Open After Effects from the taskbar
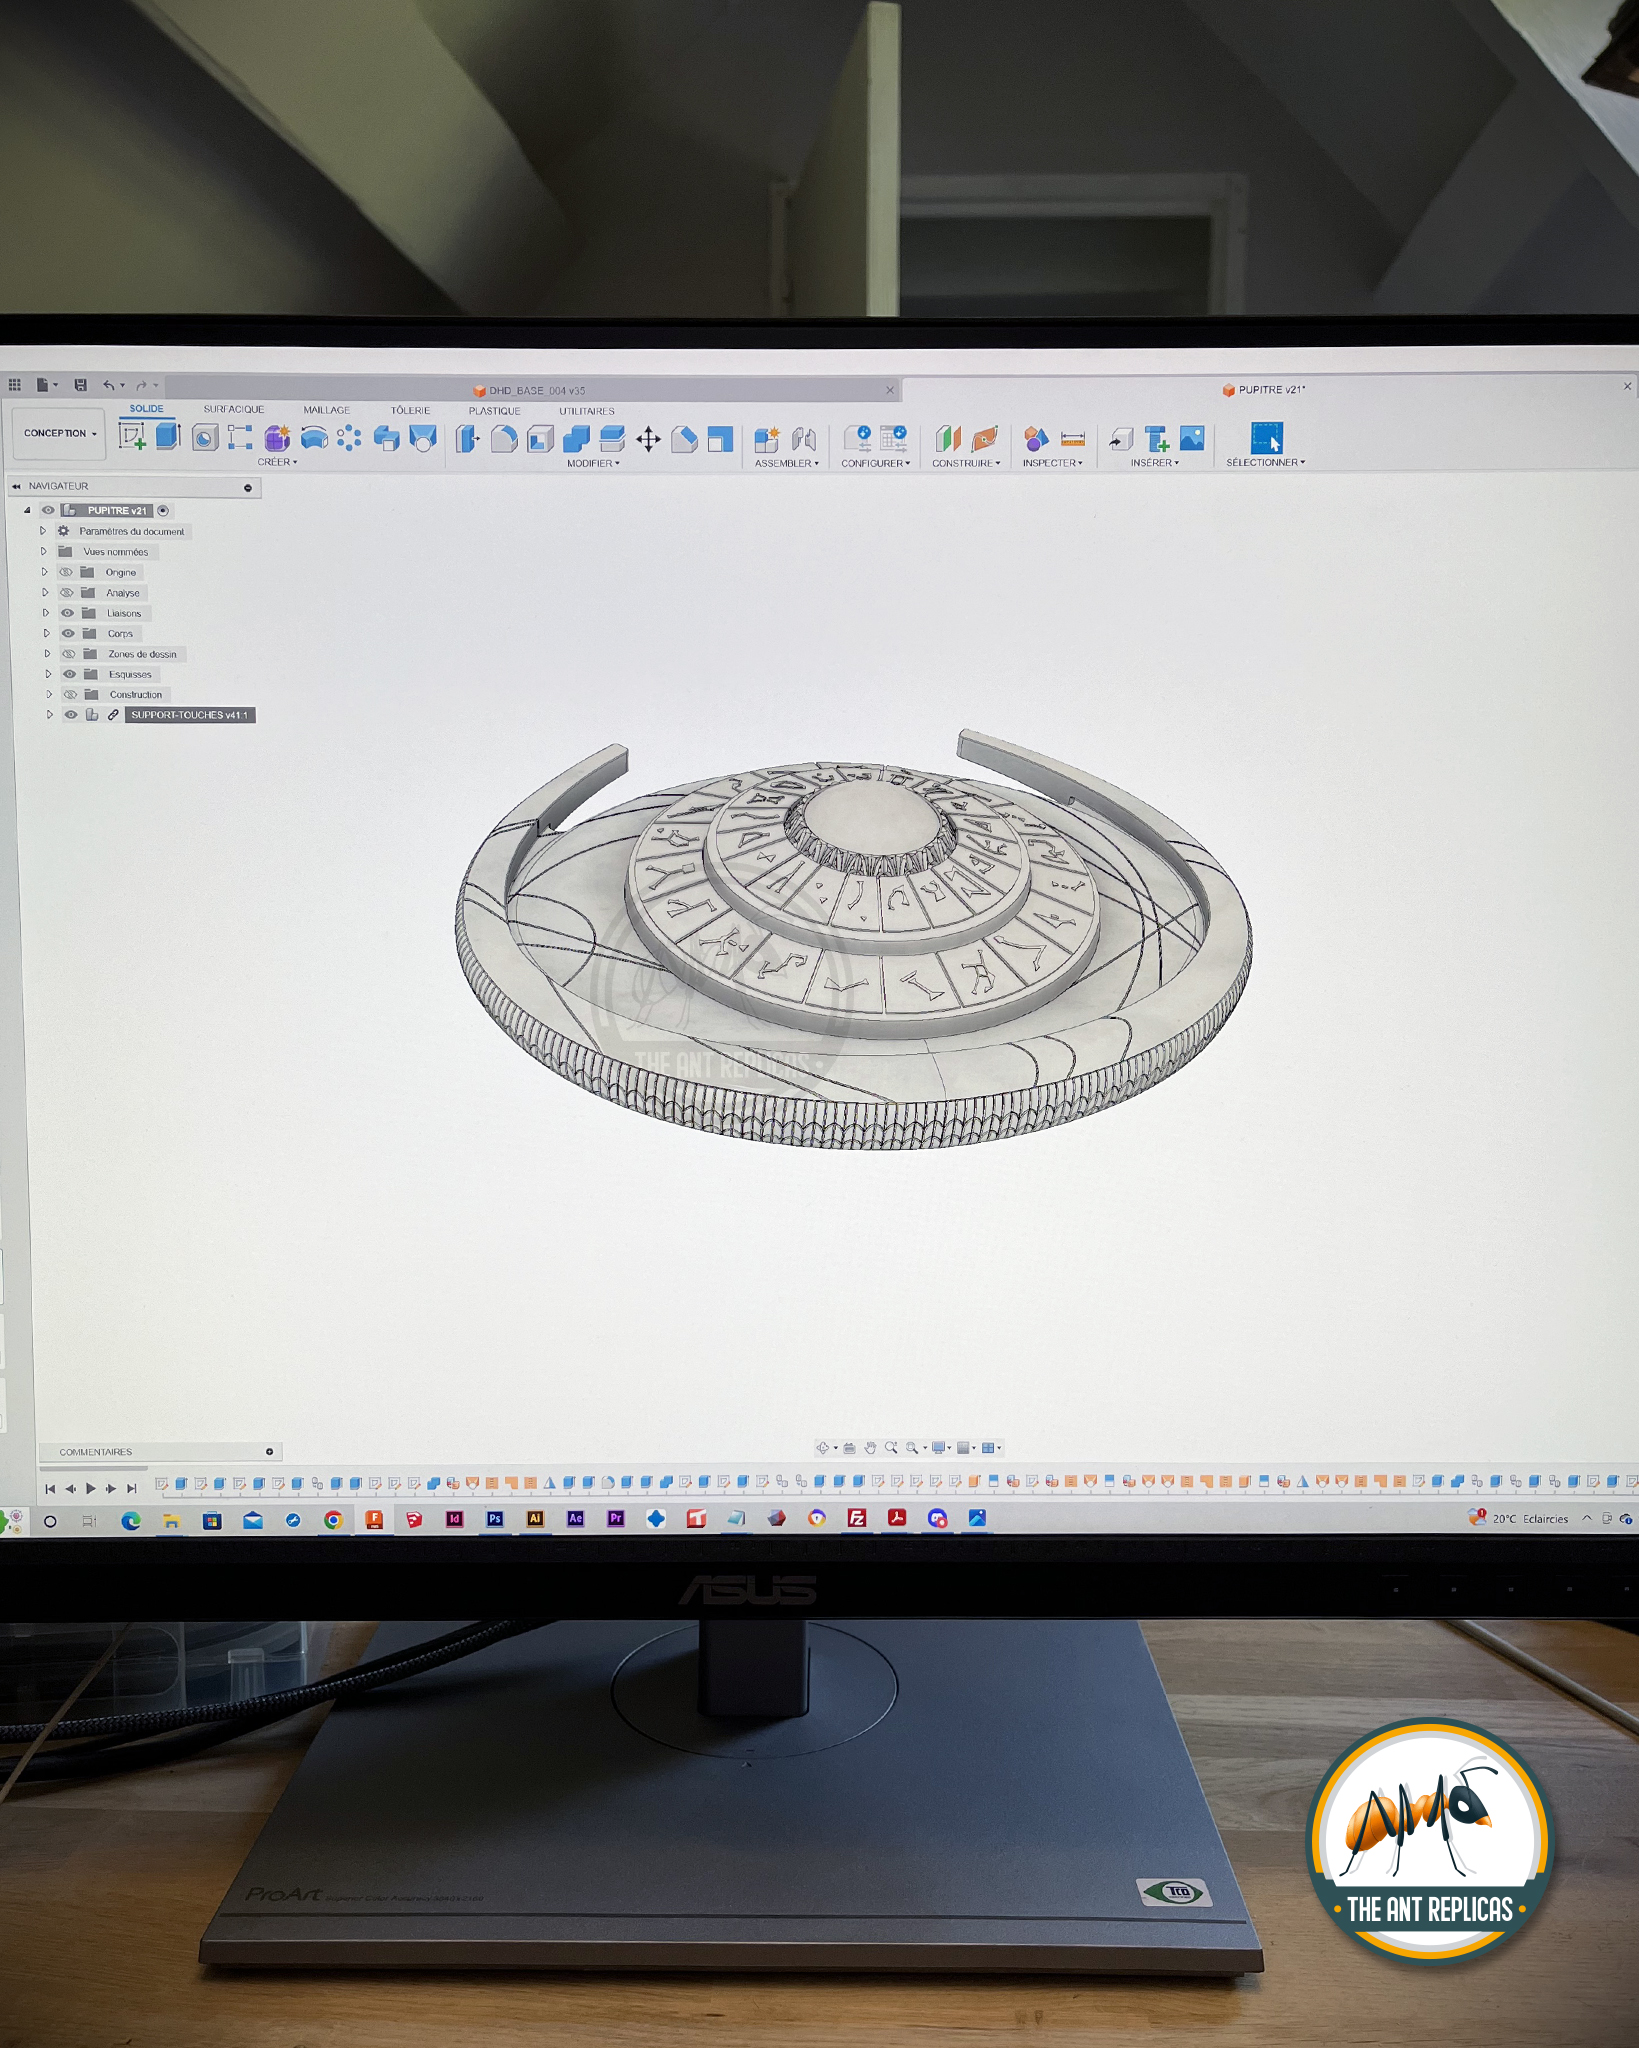The image size is (1639, 2048). [x=575, y=1519]
